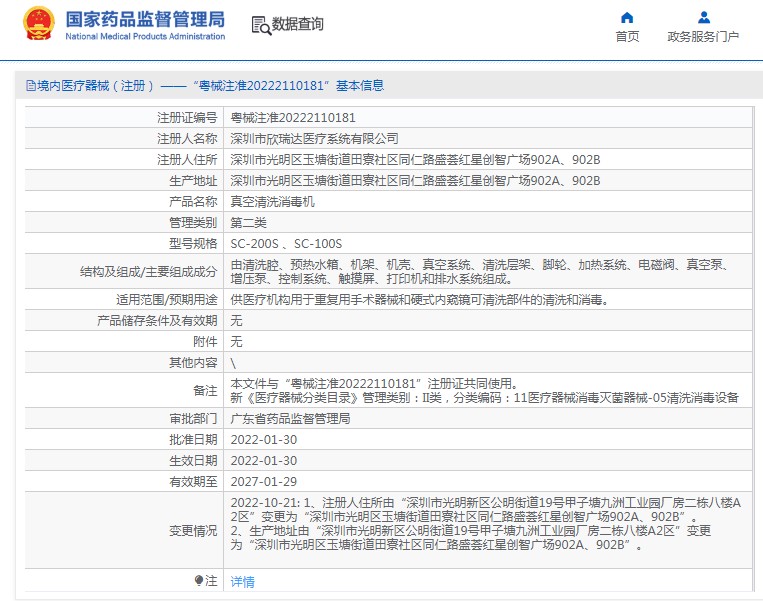Select 深圳市欣瑞达医疗系统有限公司 registrant name
The width and height of the screenshot is (763, 601).
pos(314,139)
